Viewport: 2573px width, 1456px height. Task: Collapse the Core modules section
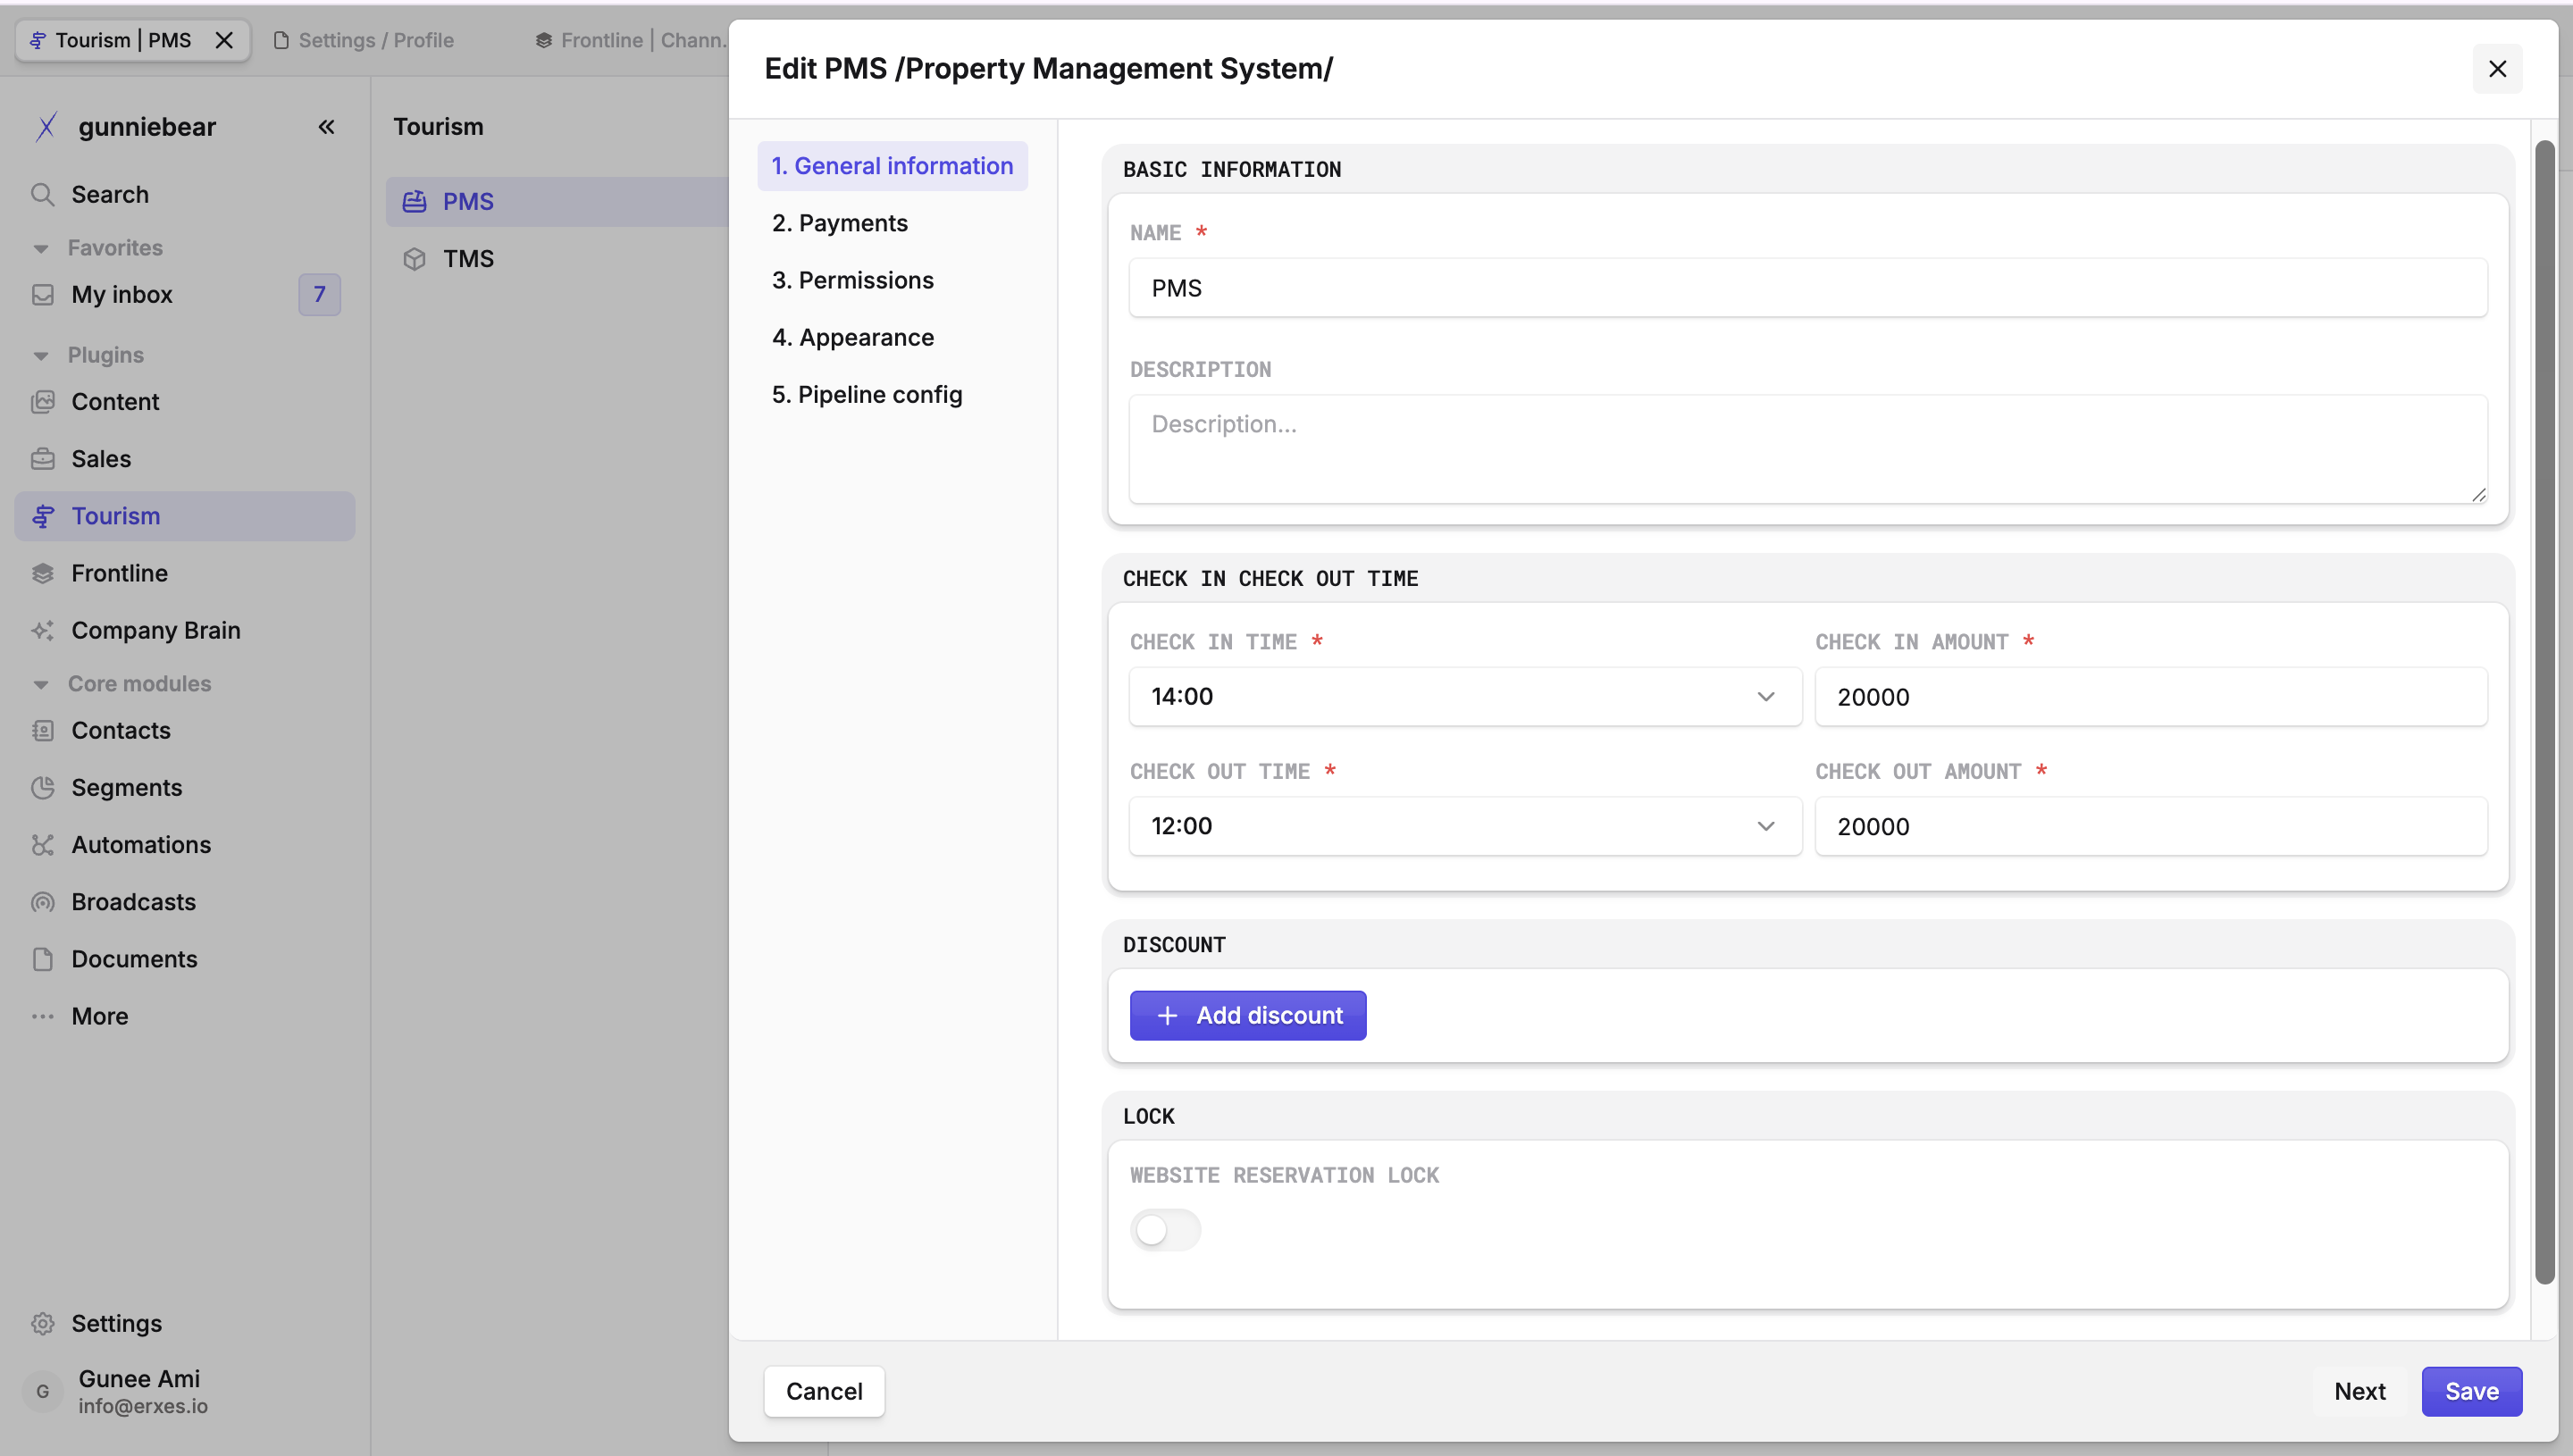point(41,684)
